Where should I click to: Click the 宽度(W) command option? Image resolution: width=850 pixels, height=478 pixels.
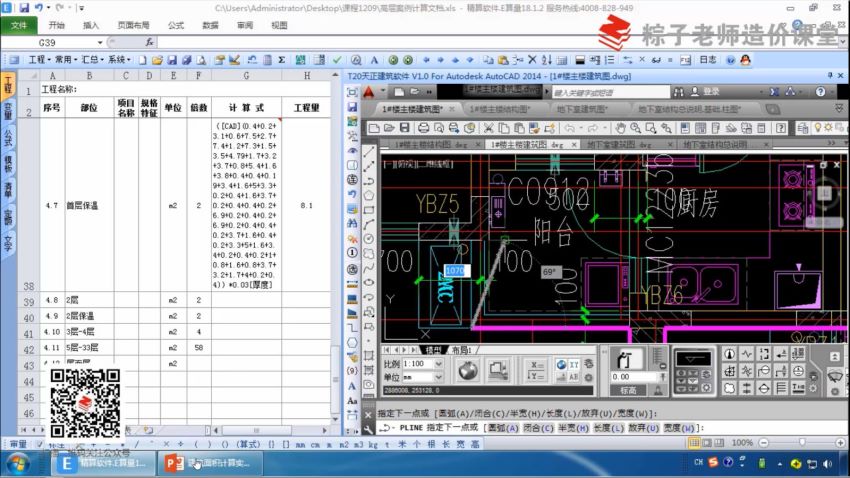click(679, 428)
